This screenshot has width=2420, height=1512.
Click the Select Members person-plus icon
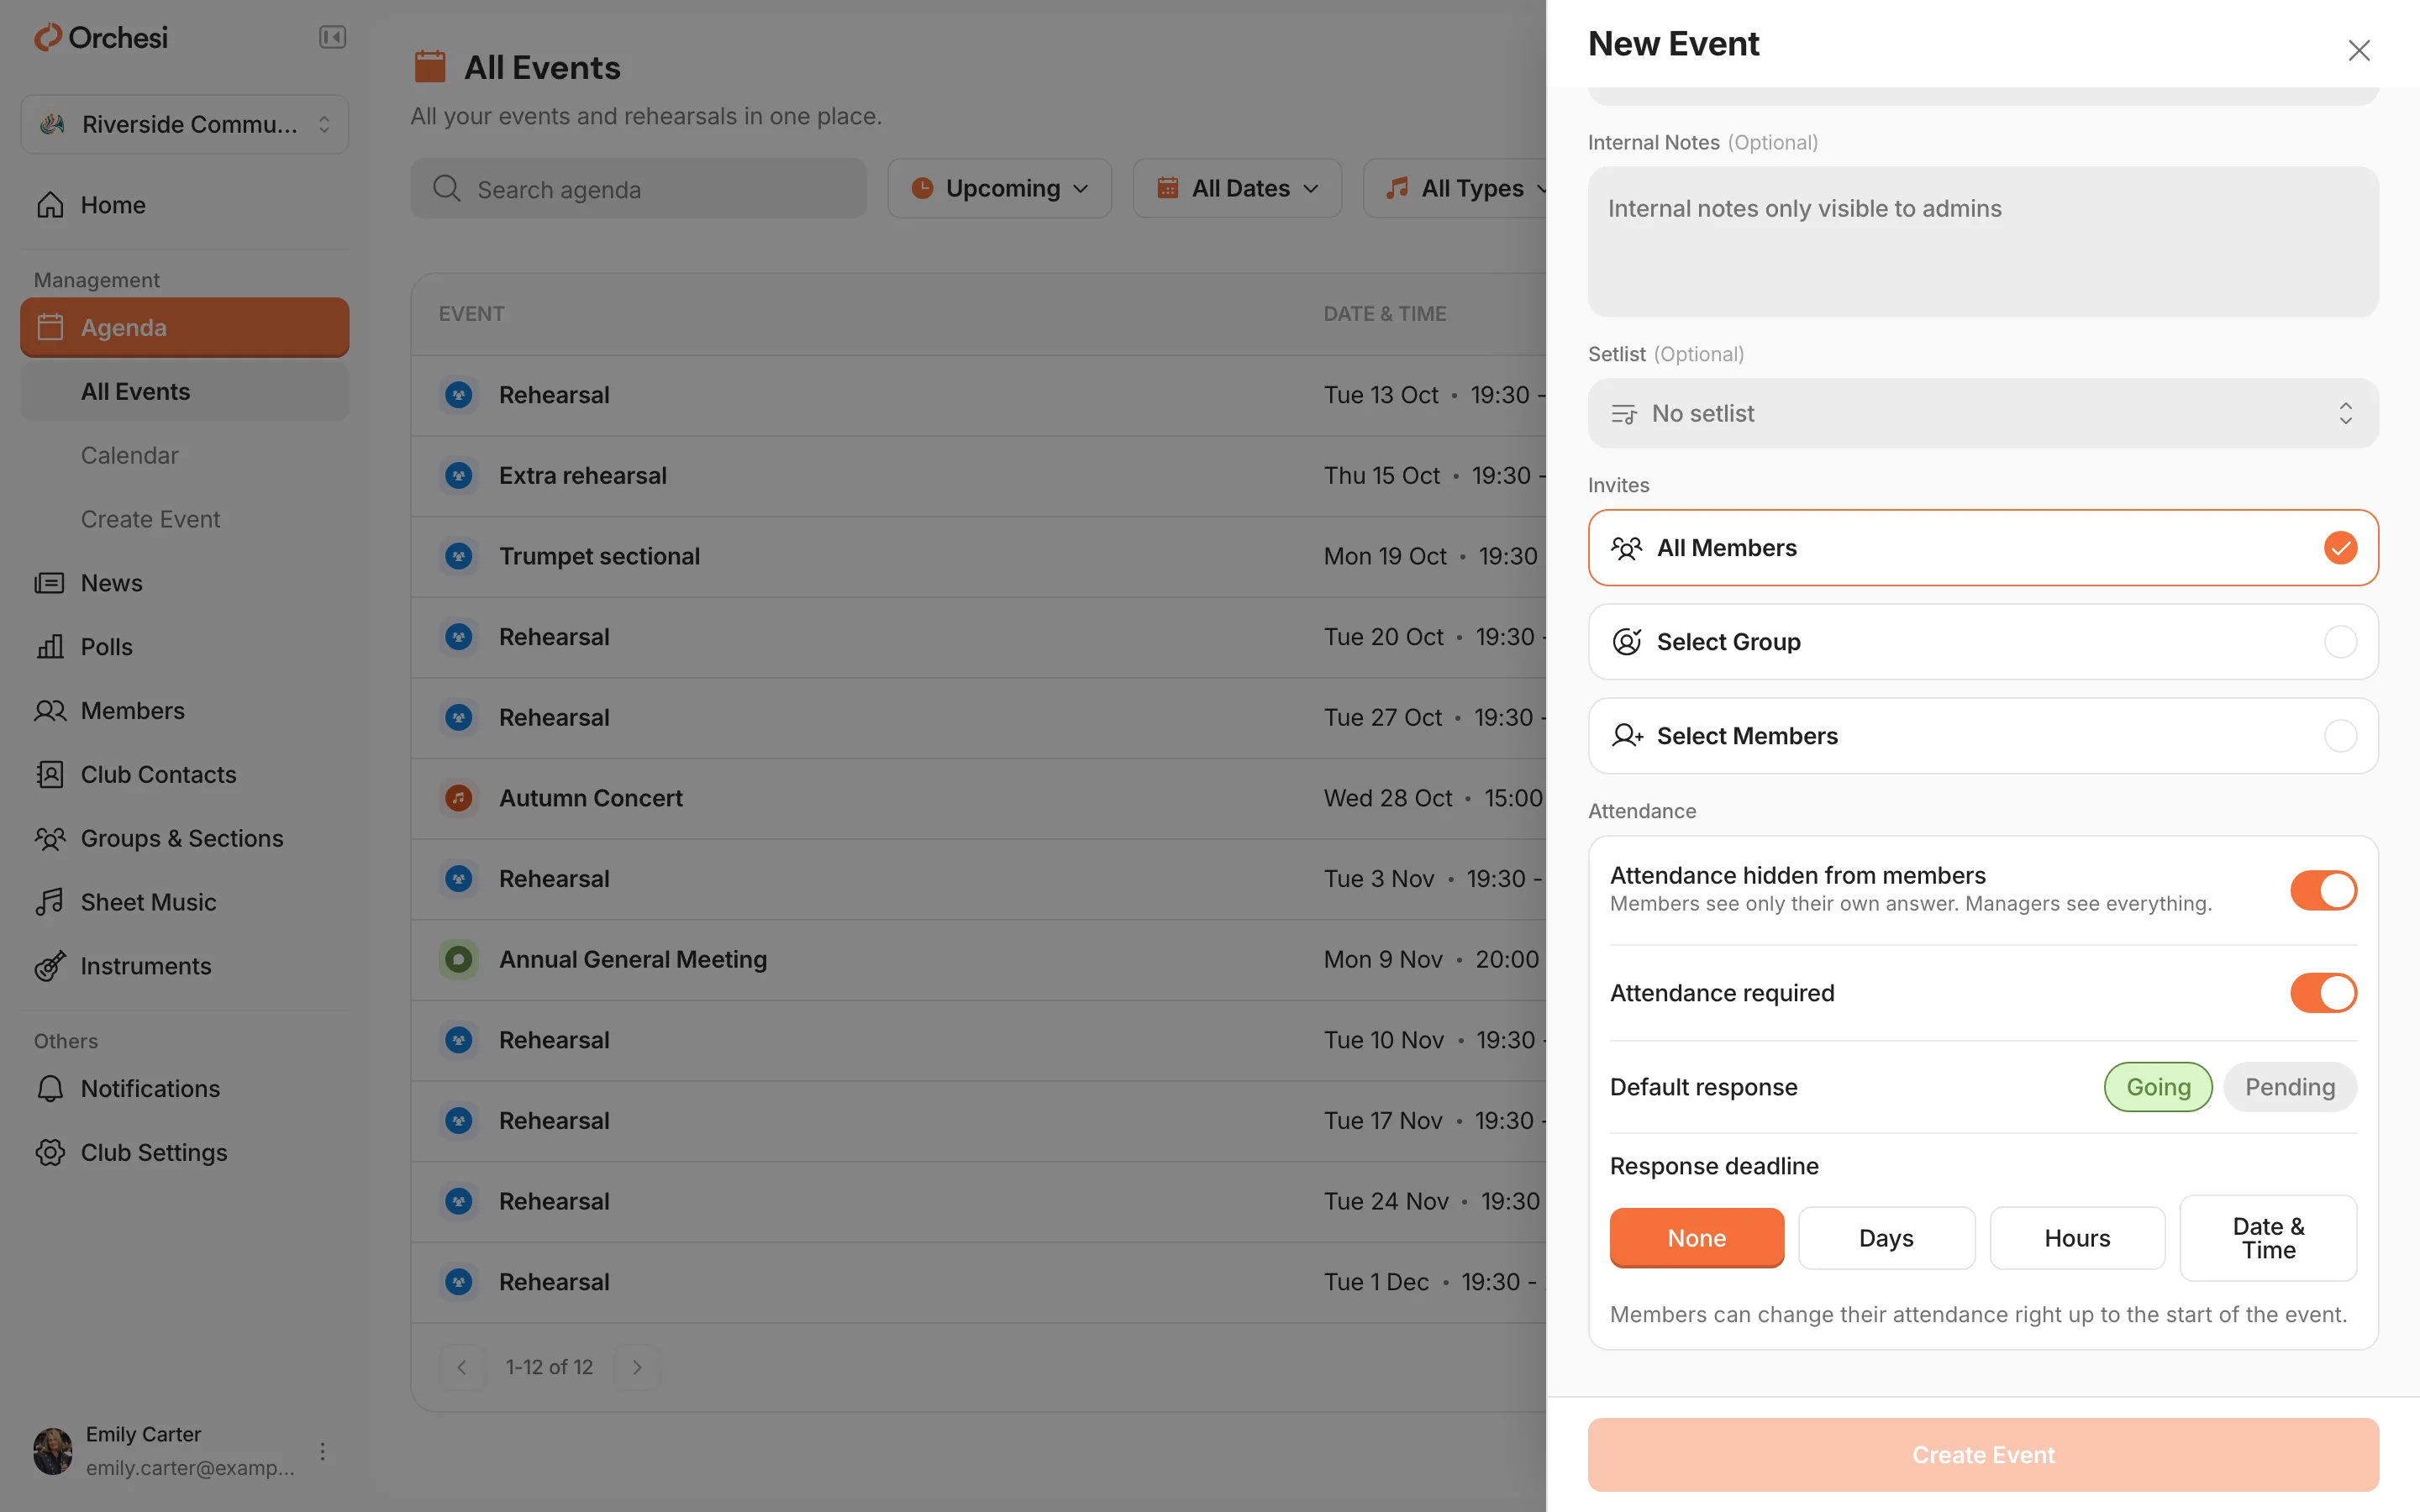[x=1627, y=736]
